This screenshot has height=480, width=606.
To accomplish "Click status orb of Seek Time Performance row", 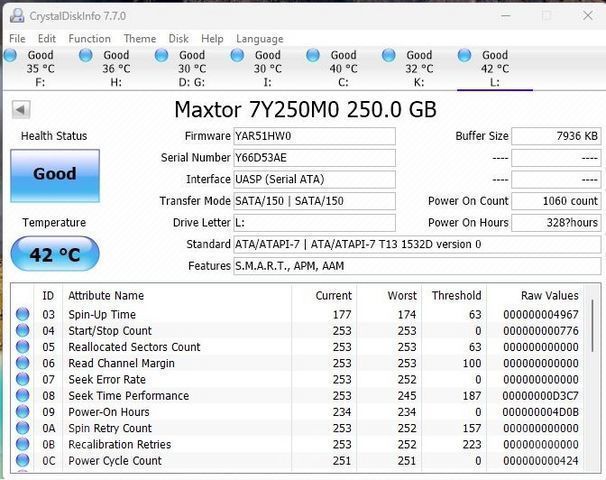I will [x=22, y=395].
